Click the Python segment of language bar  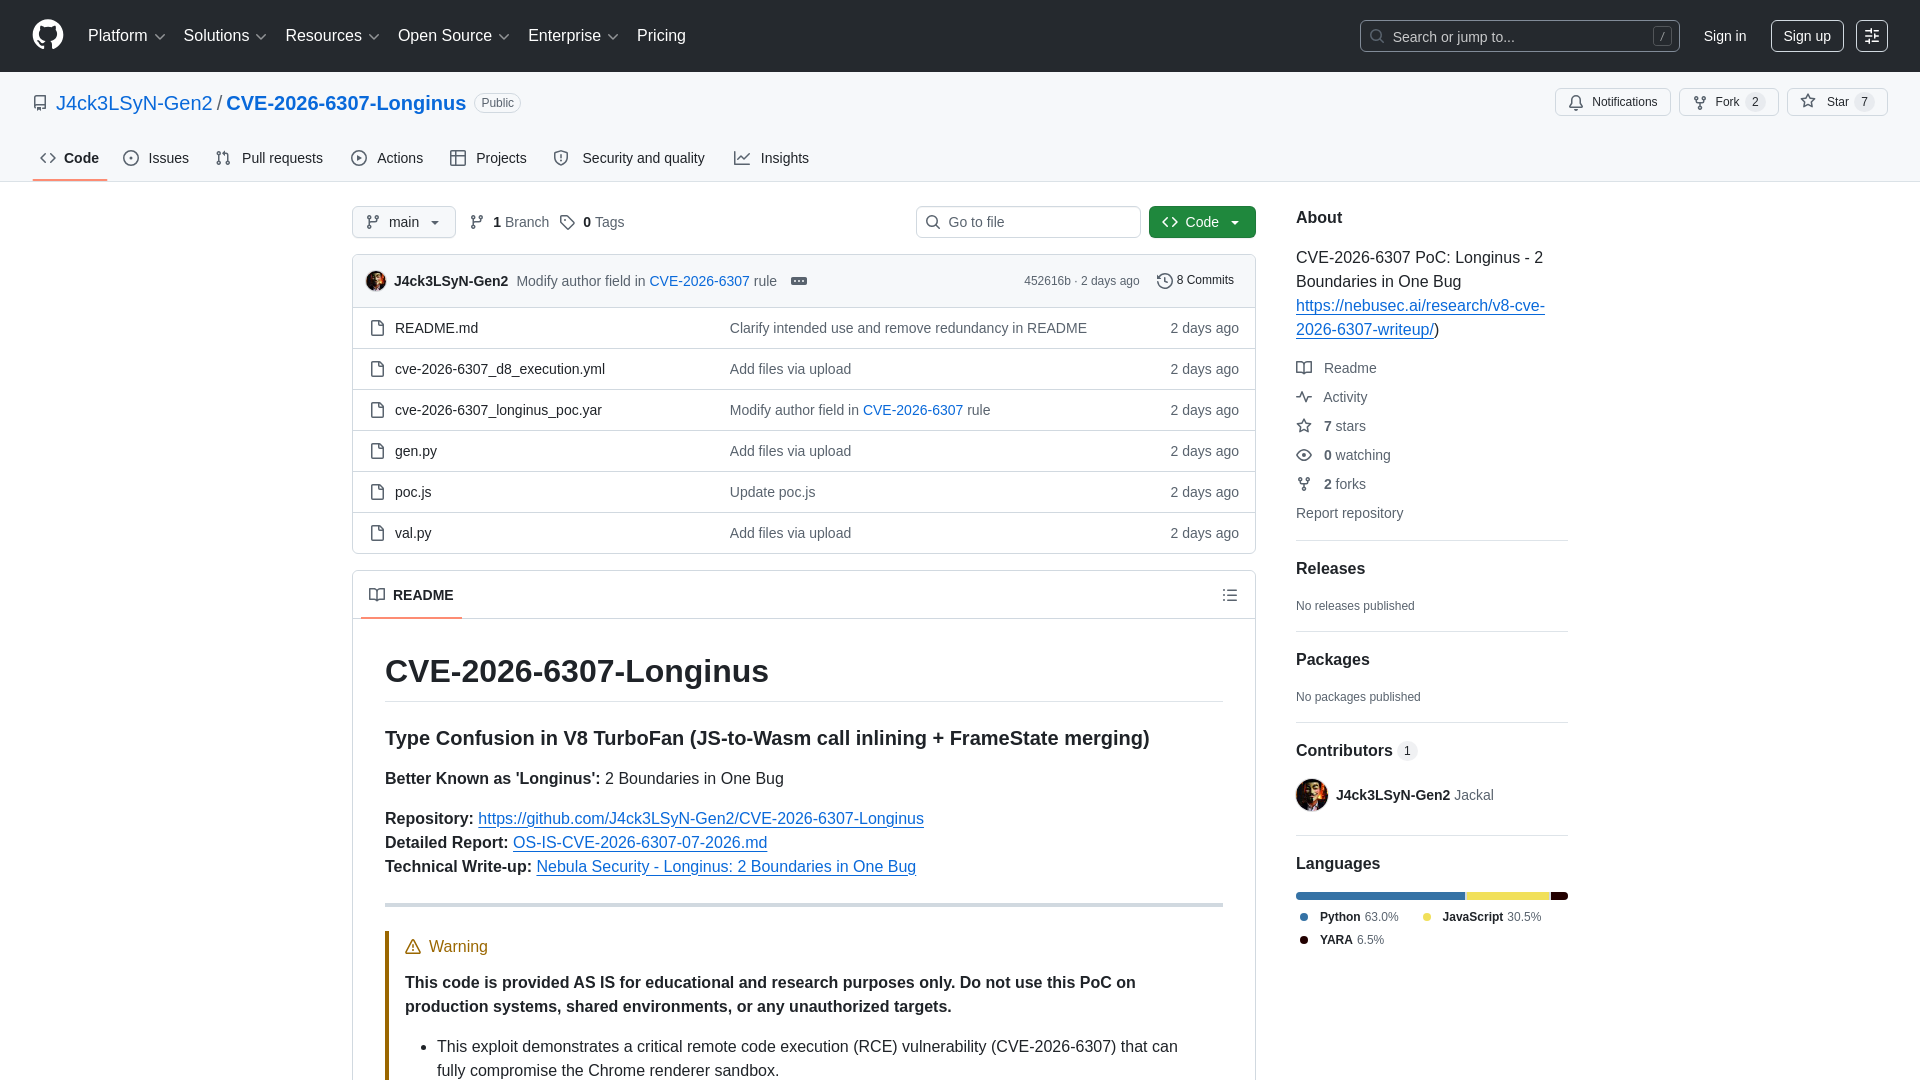point(1380,896)
